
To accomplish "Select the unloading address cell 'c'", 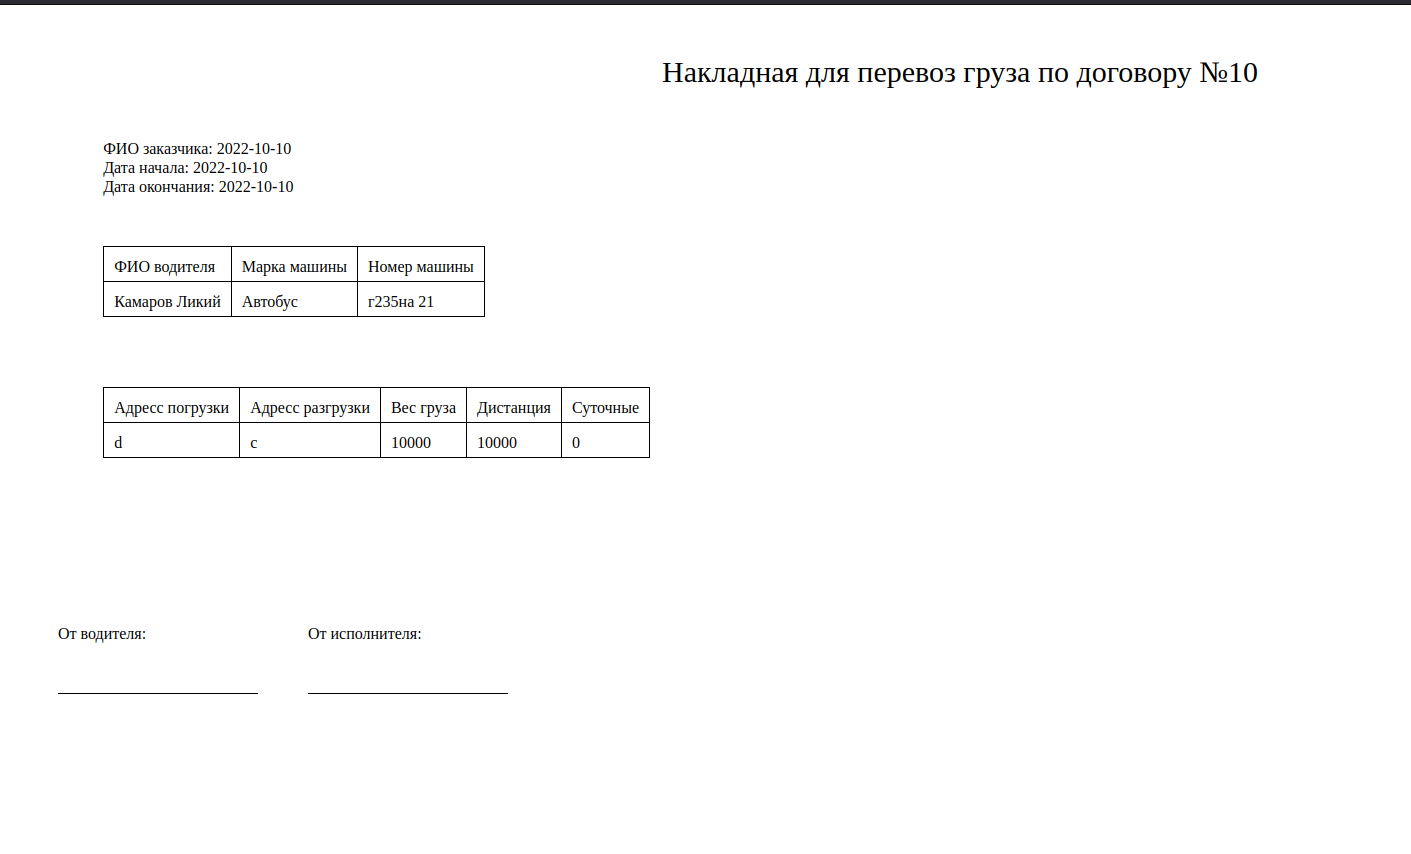I will pyautogui.click(x=310, y=441).
